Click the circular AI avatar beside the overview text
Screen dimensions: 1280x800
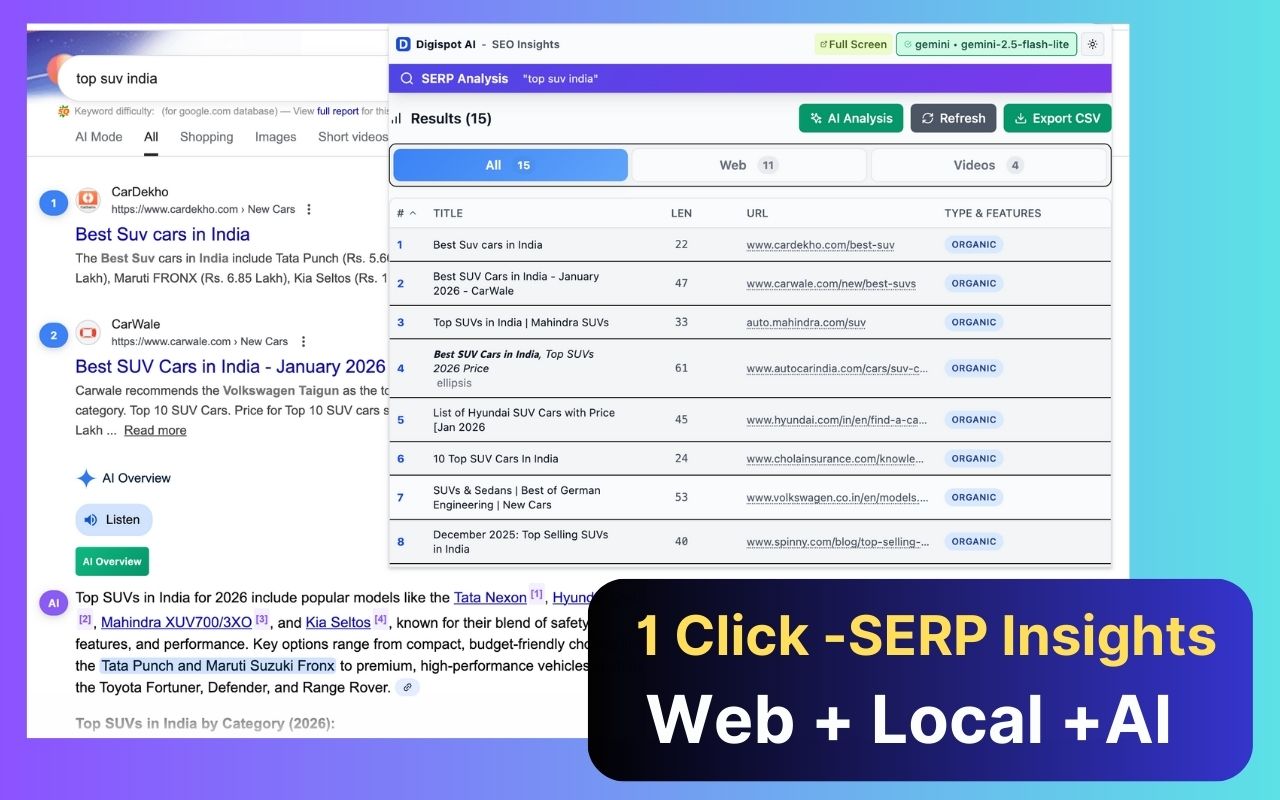(53, 602)
